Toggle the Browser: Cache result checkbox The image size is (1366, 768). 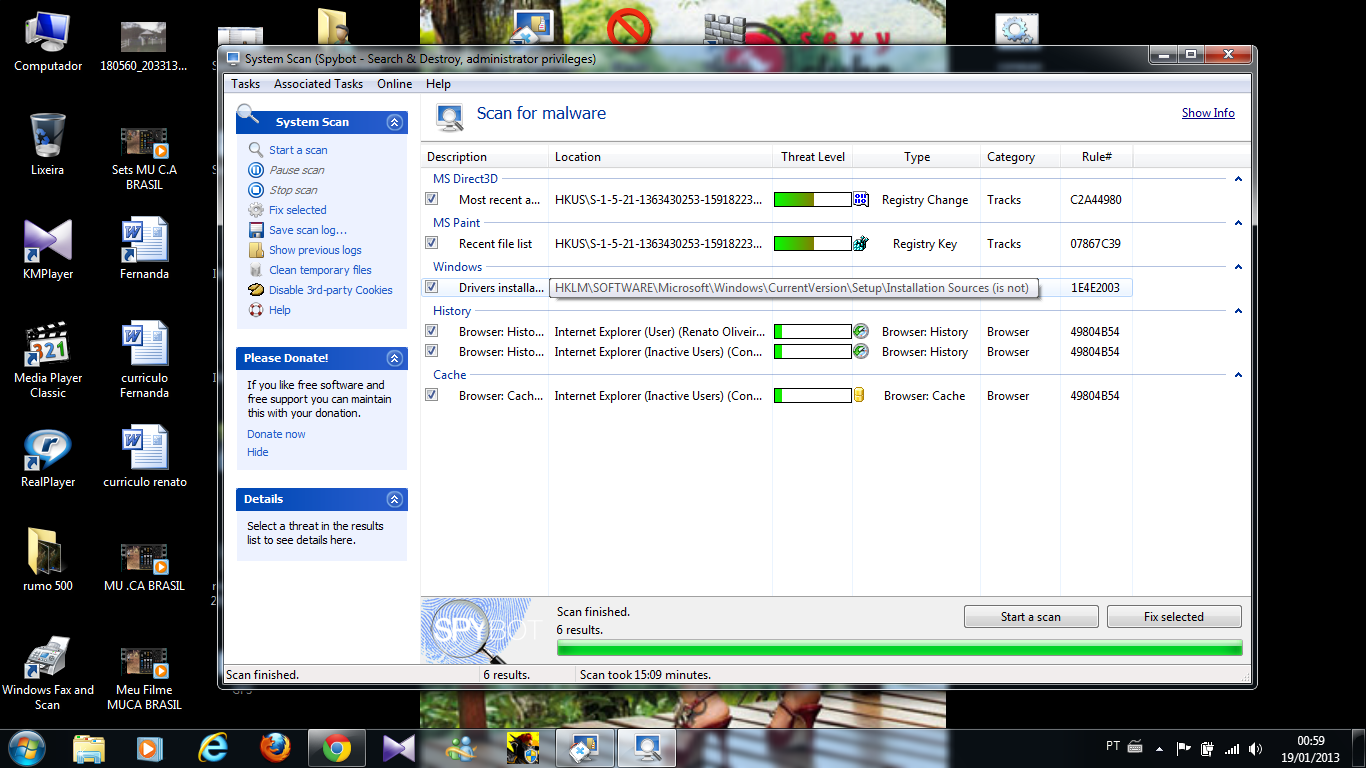(x=432, y=395)
